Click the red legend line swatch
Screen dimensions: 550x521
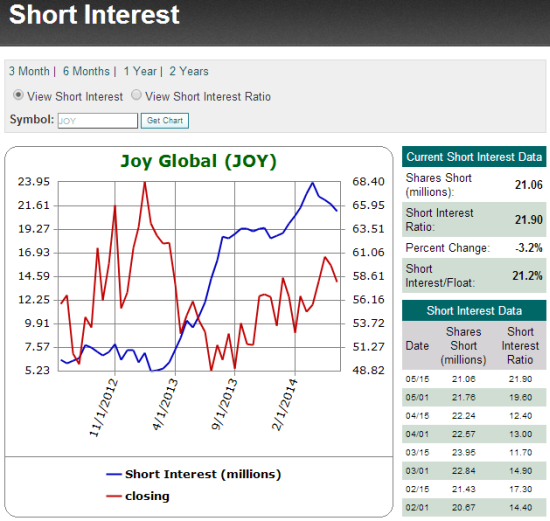(114, 496)
